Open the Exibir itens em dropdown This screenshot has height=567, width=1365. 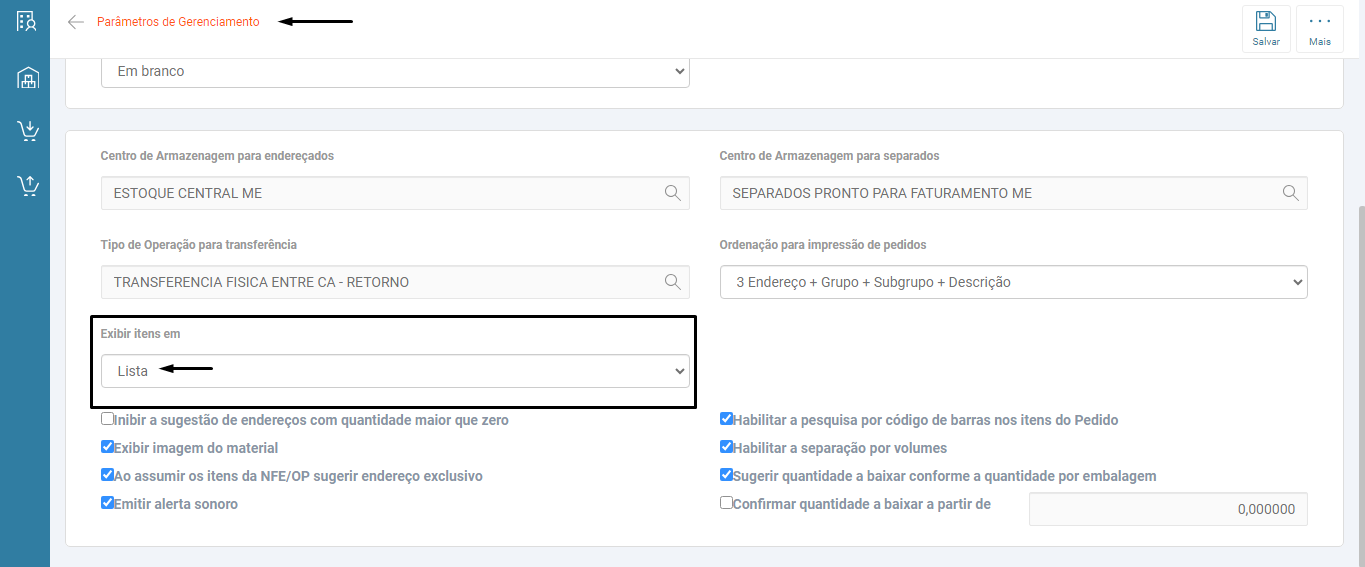(x=395, y=371)
